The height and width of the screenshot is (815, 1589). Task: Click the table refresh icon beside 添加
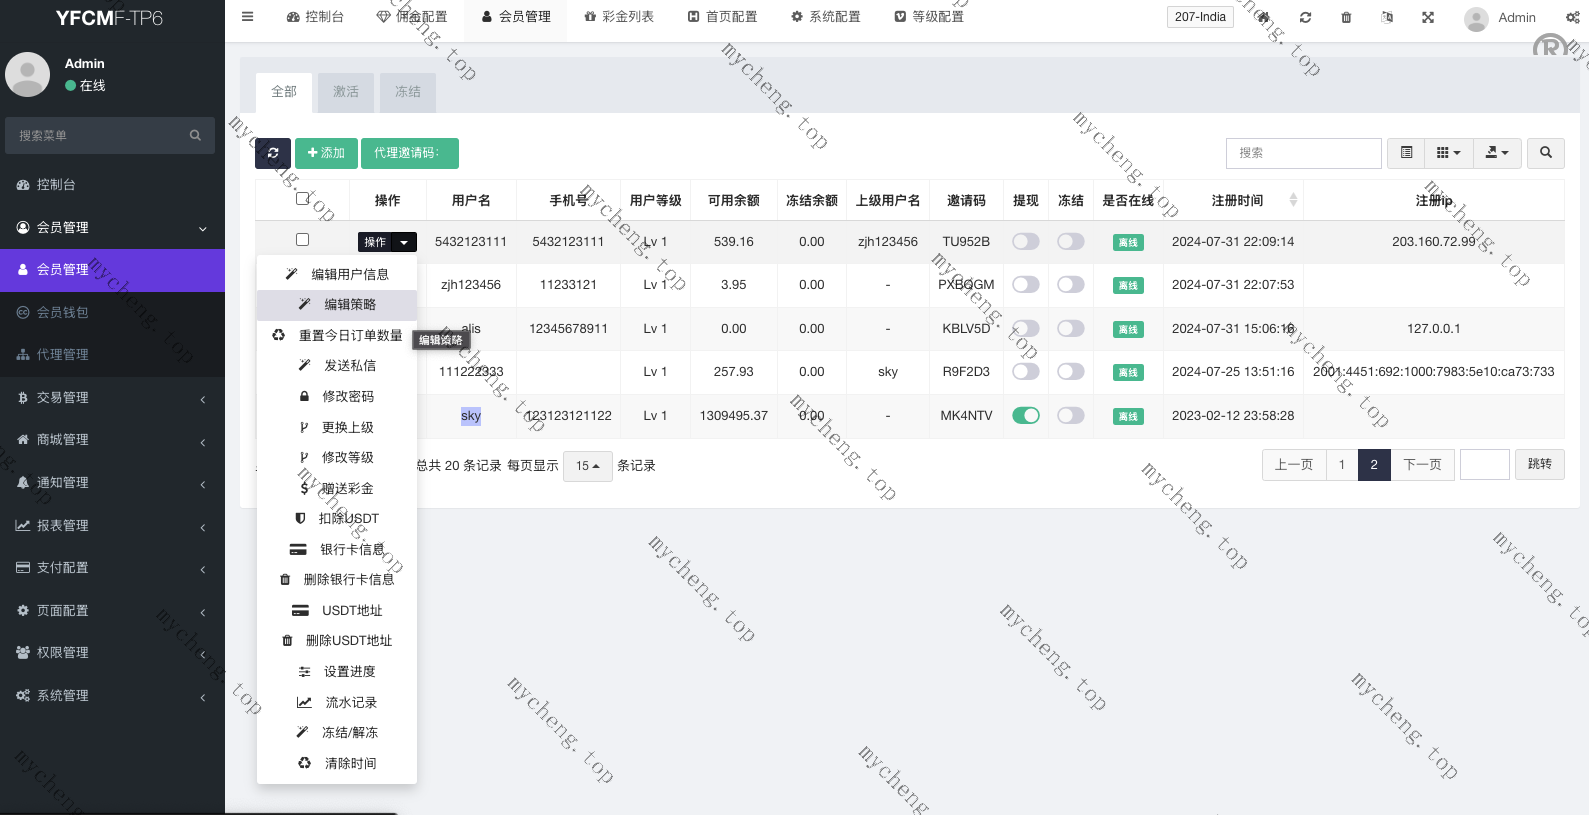[x=273, y=153]
